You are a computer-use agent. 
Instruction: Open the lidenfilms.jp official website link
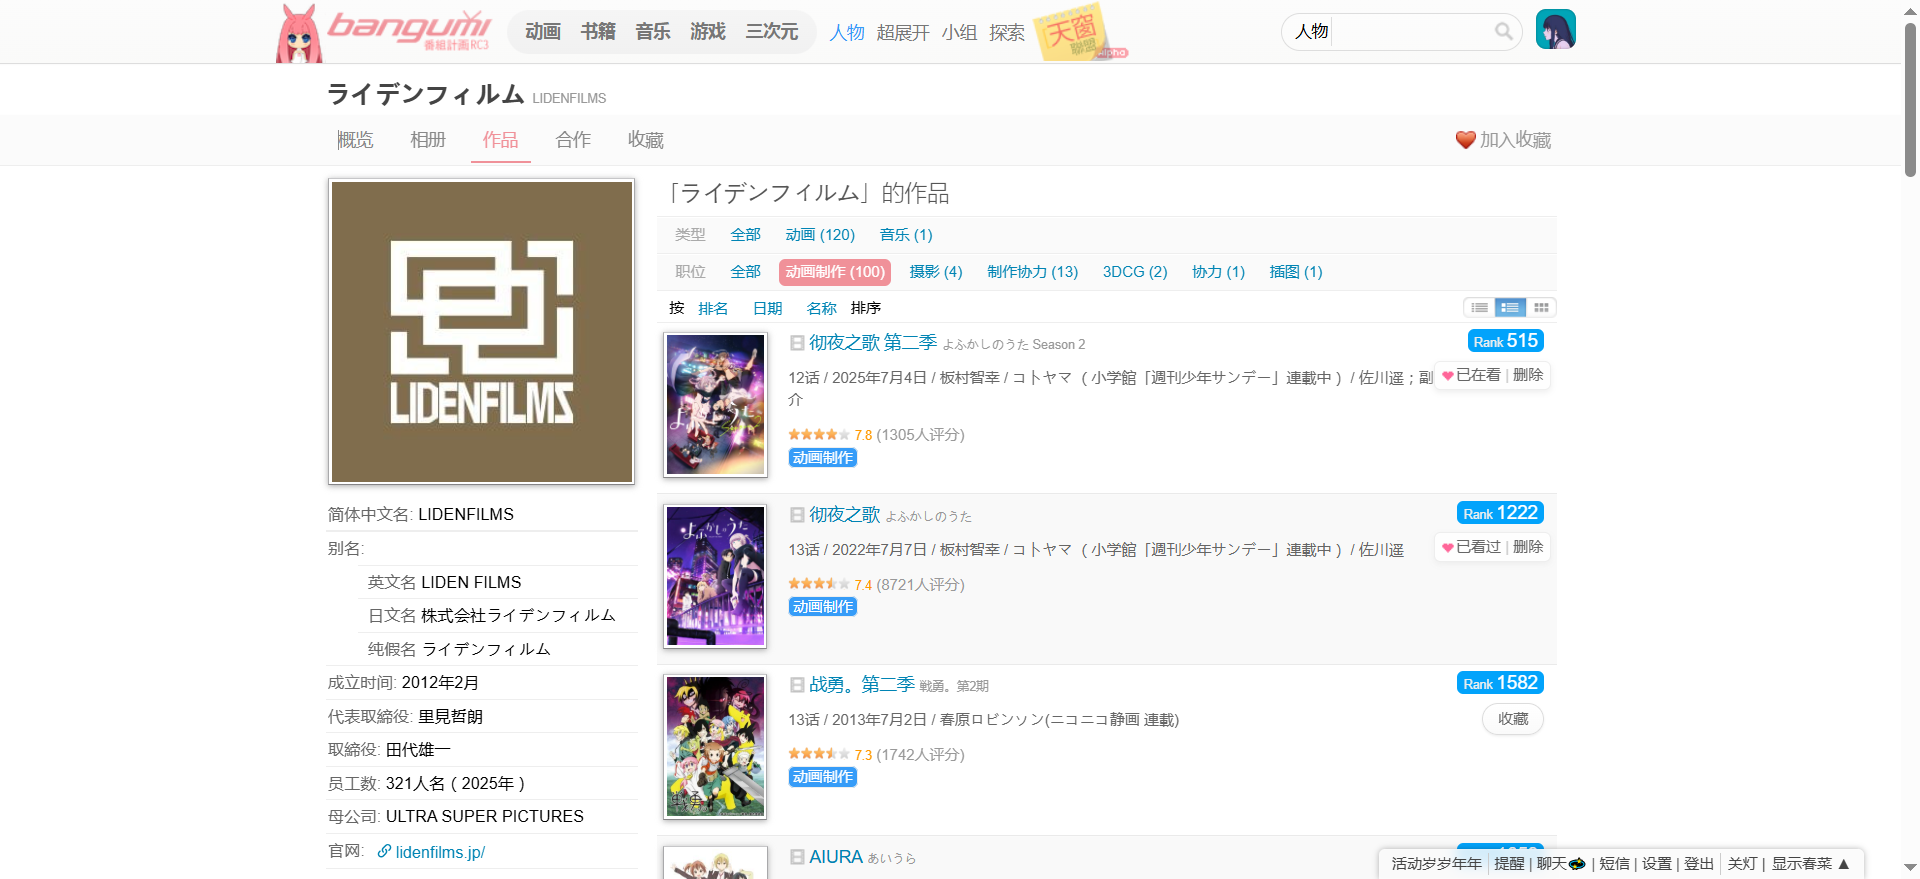tap(439, 852)
